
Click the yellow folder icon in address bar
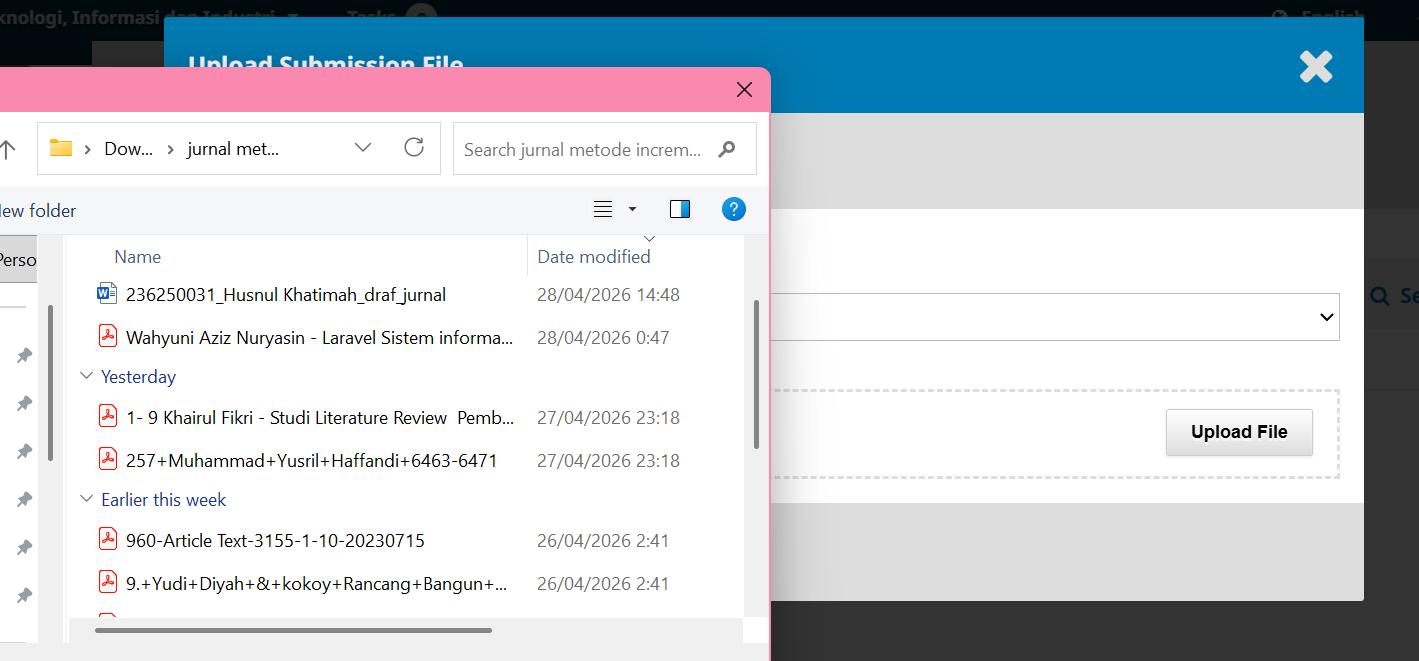coord(61,148)
